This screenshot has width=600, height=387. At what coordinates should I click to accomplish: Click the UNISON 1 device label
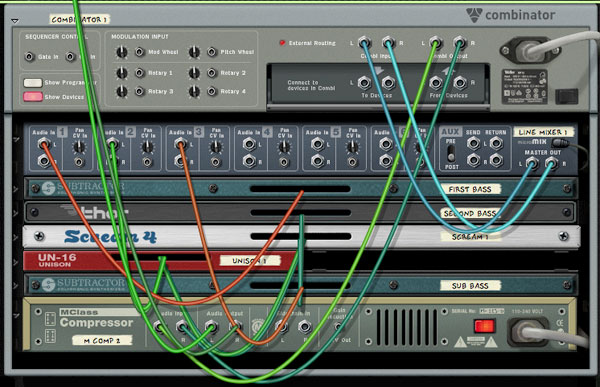coord(250,261)
